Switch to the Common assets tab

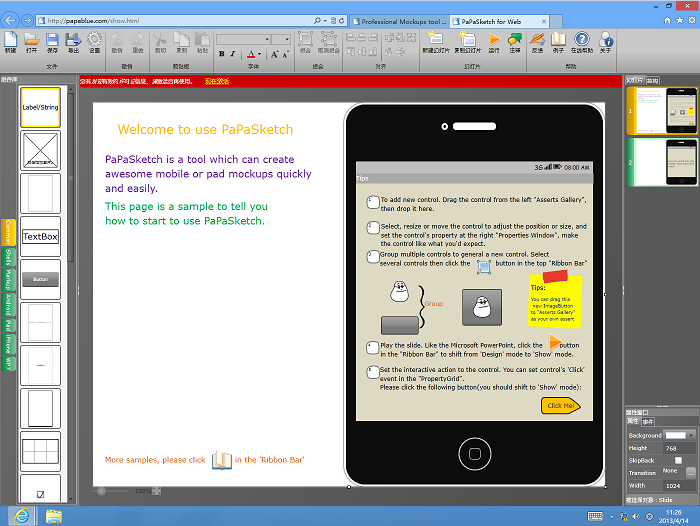[x=8, y=232]
